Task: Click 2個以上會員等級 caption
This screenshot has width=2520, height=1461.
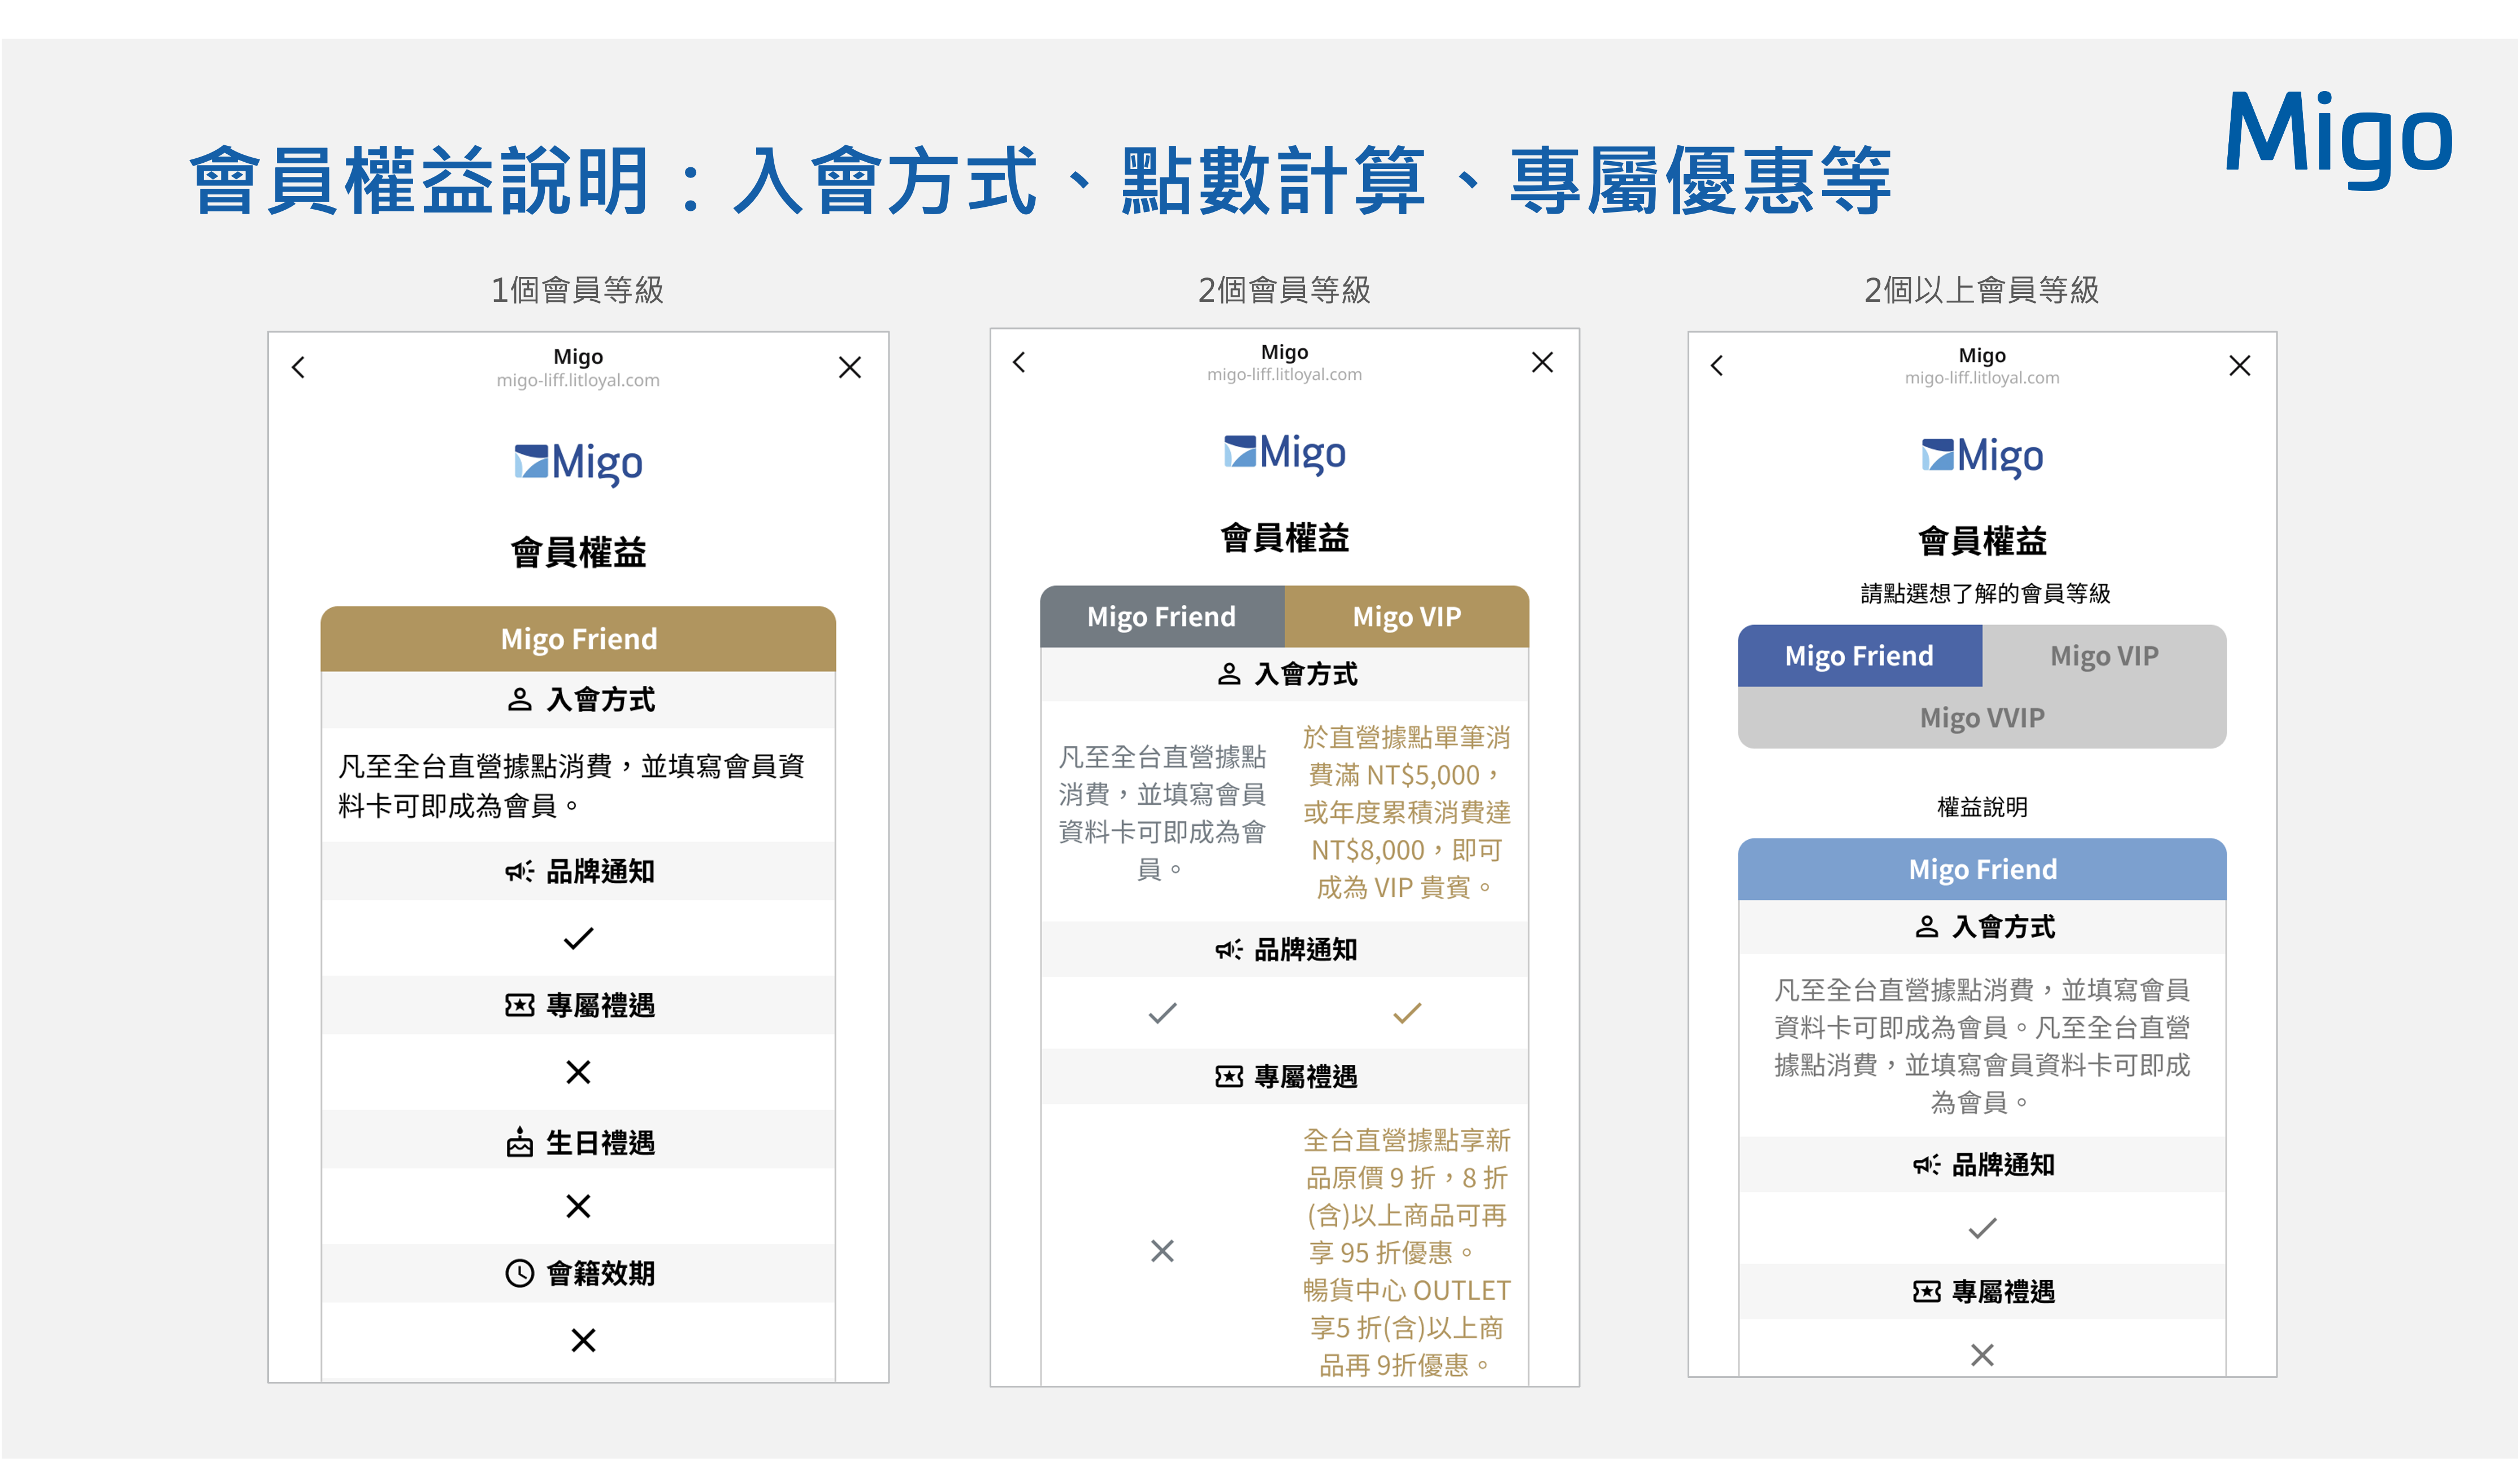Action: (x=1981, y=290)
